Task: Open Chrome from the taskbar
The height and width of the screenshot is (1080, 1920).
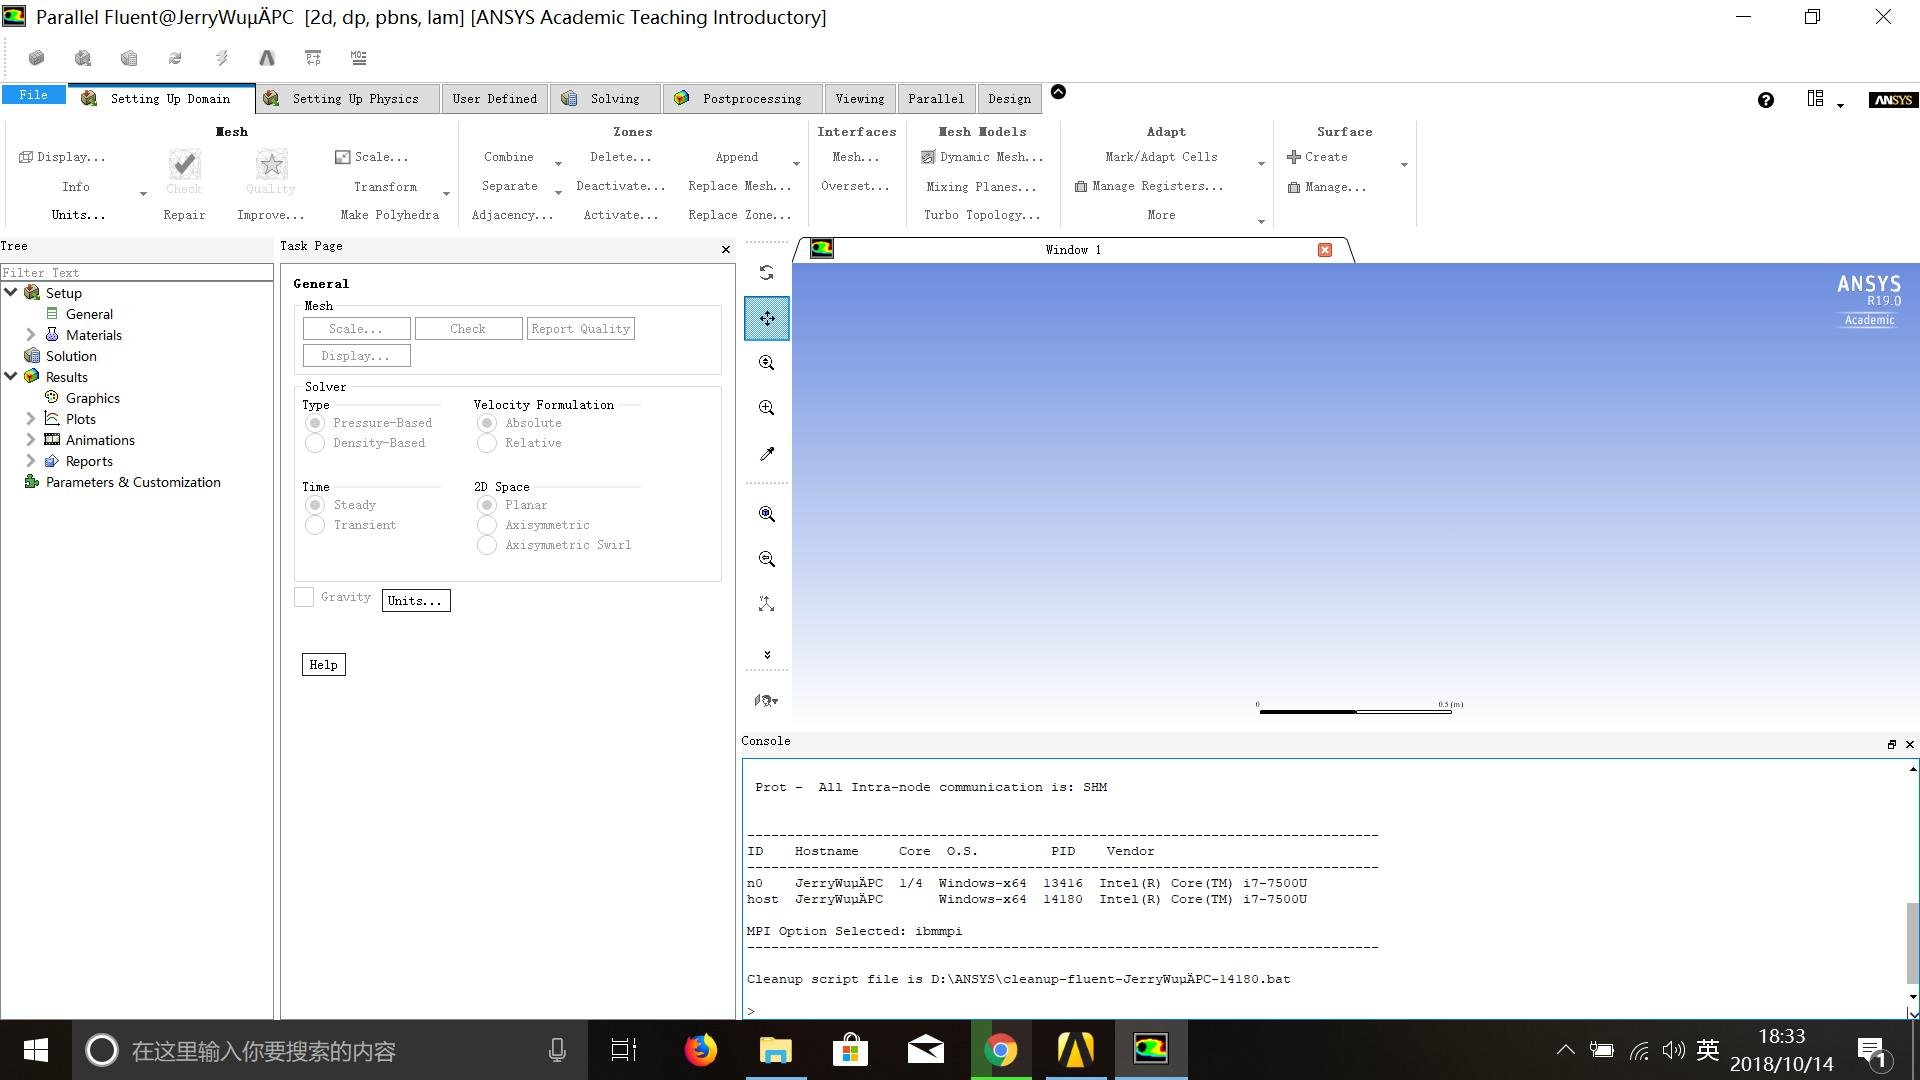Action: tap(1001, 1050)
